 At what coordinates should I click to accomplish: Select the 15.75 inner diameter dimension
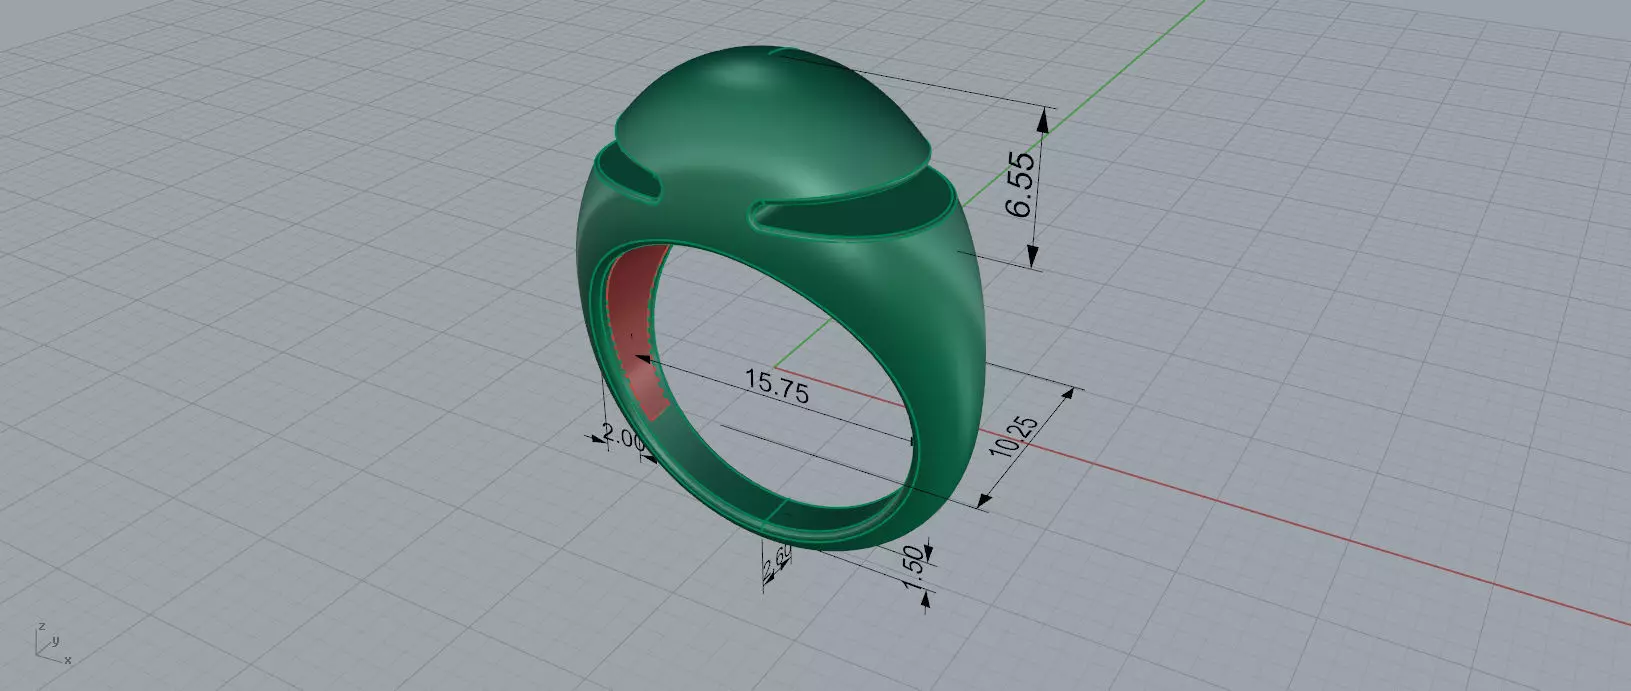(776, 385)
